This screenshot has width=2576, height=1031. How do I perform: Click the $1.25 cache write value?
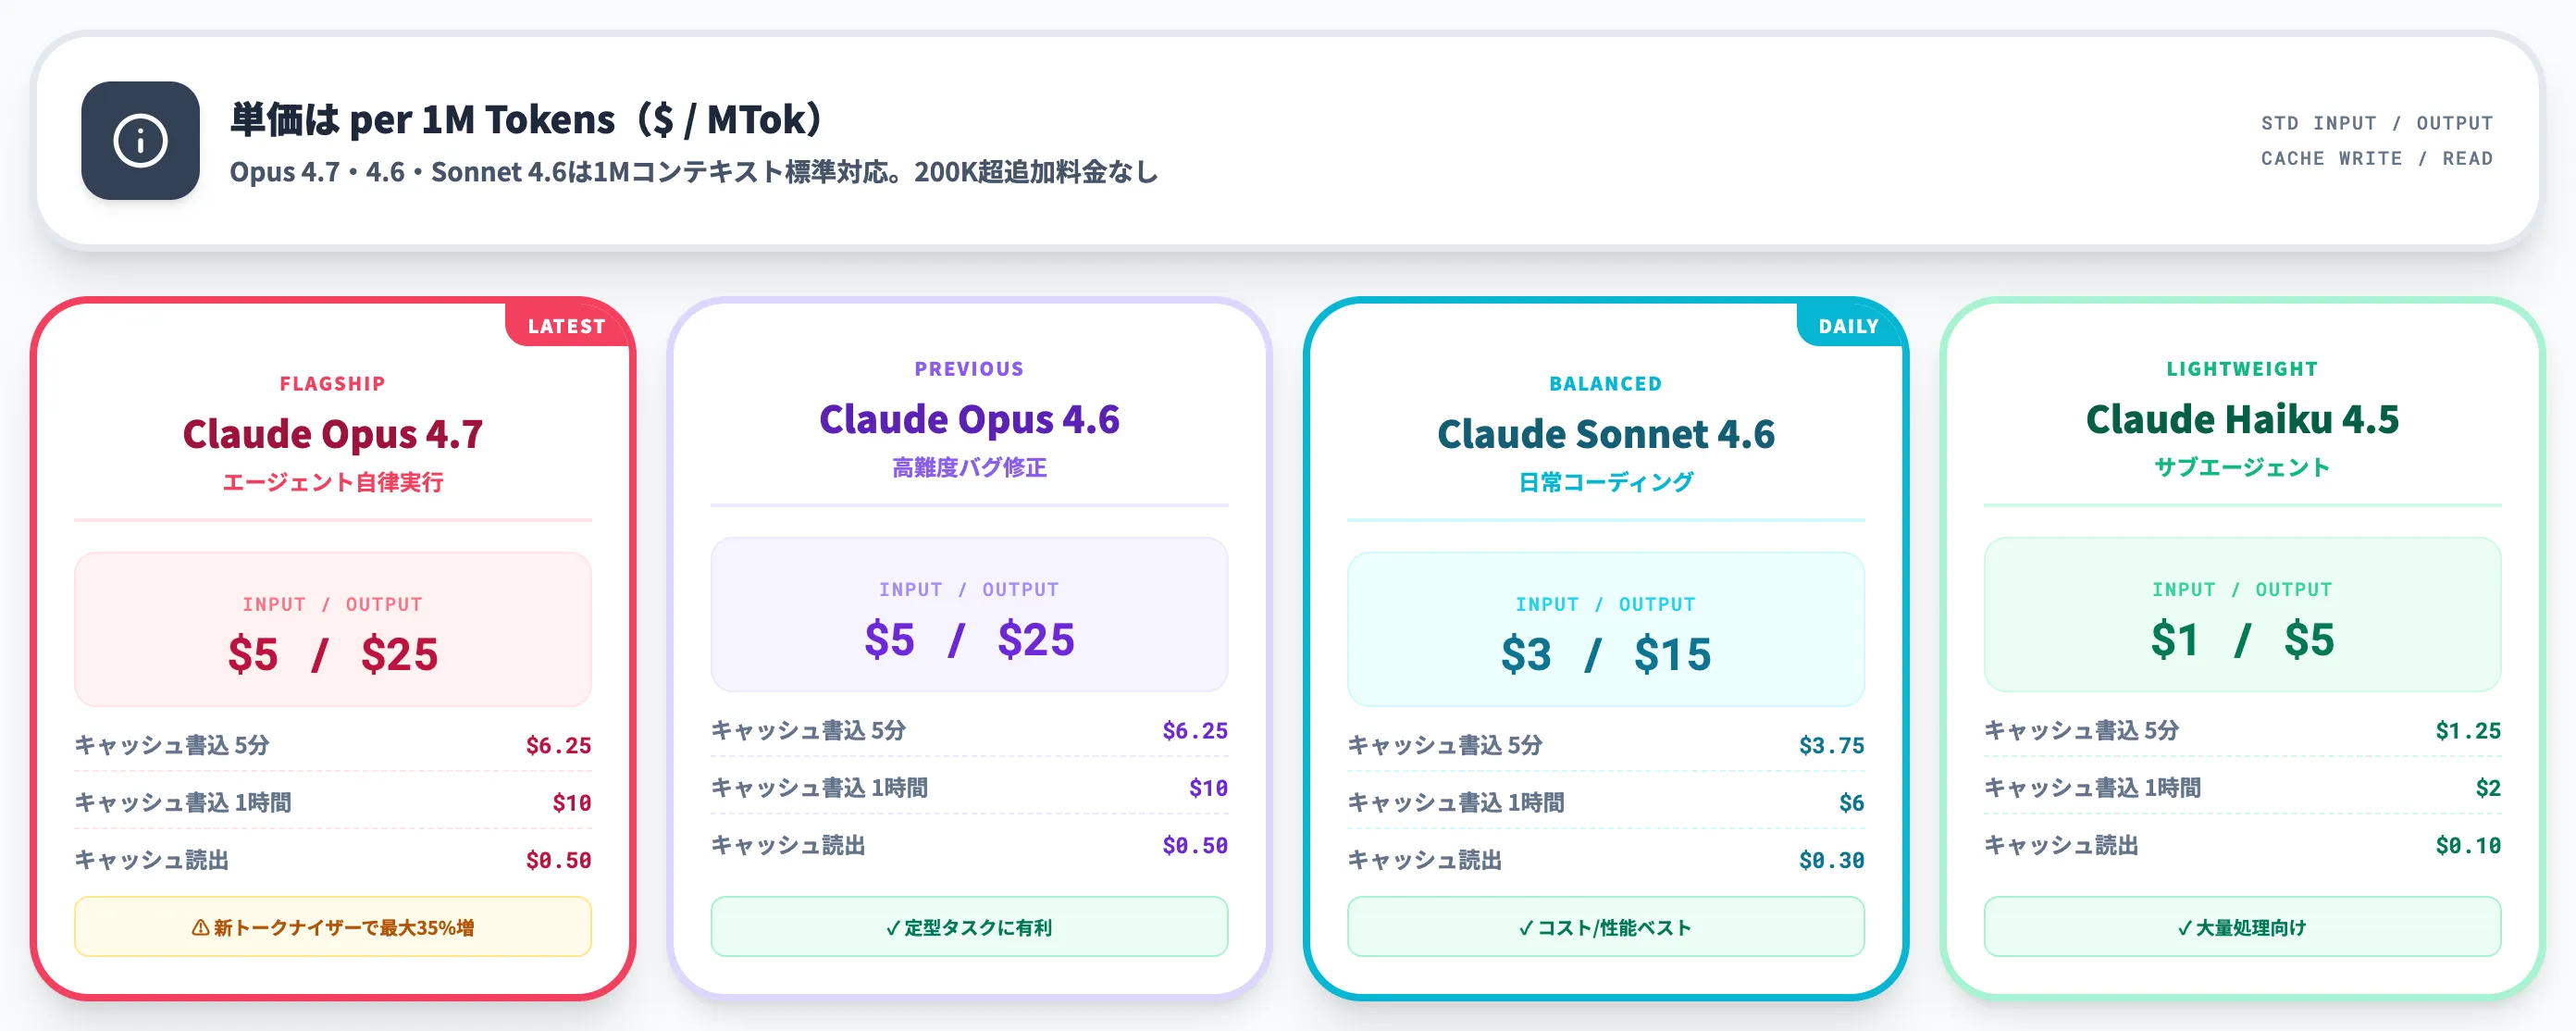click(x=2468, y=730)
